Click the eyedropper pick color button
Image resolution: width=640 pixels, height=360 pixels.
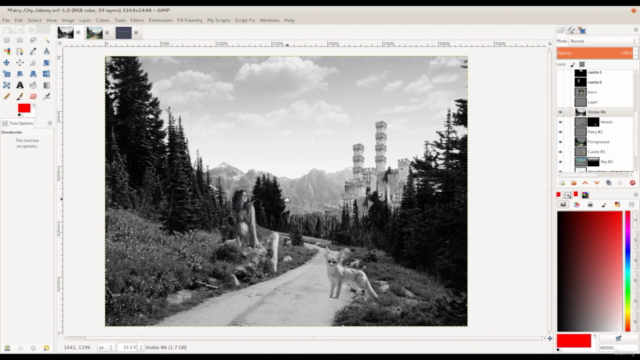pos(618,338)
